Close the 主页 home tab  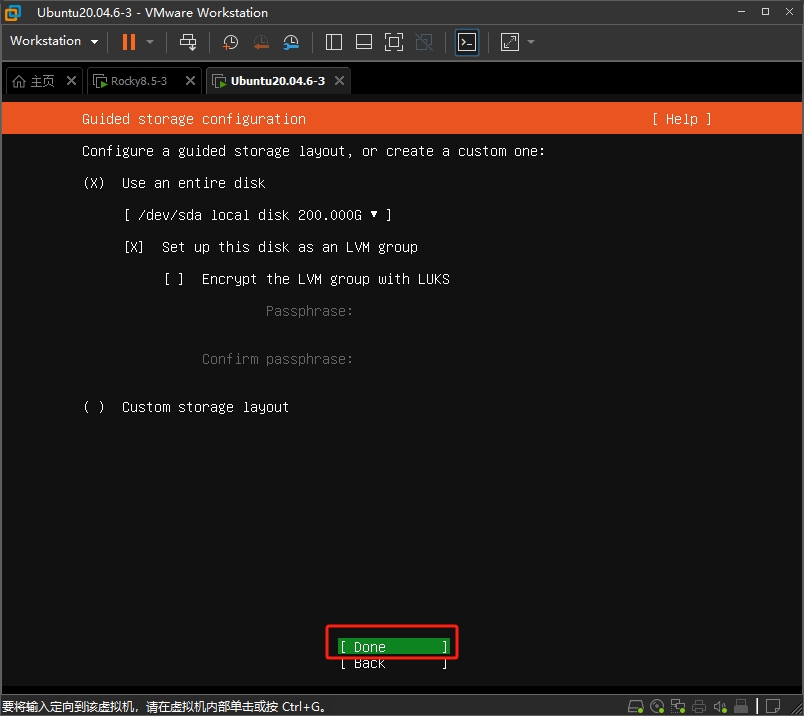point(71,81)
